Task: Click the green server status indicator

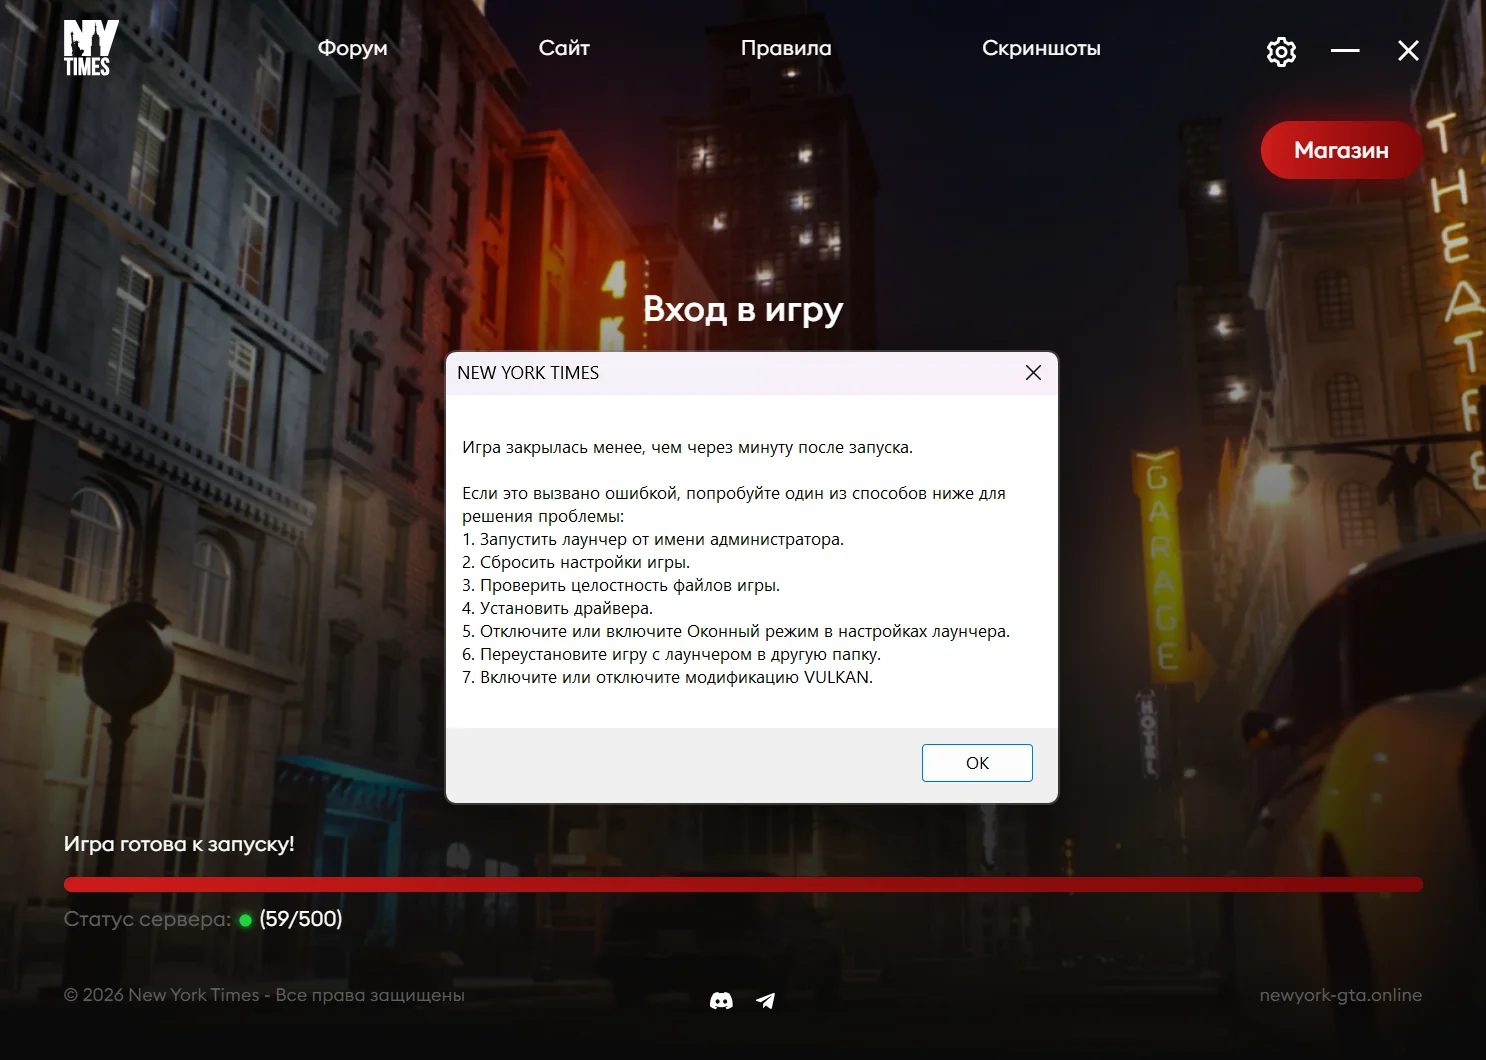Action: coord(245,920)
